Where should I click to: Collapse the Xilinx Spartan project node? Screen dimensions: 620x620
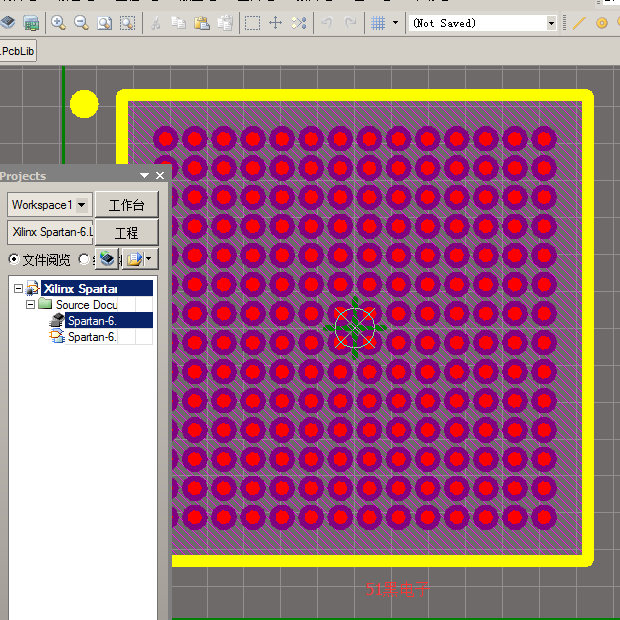tap(18, 289)
